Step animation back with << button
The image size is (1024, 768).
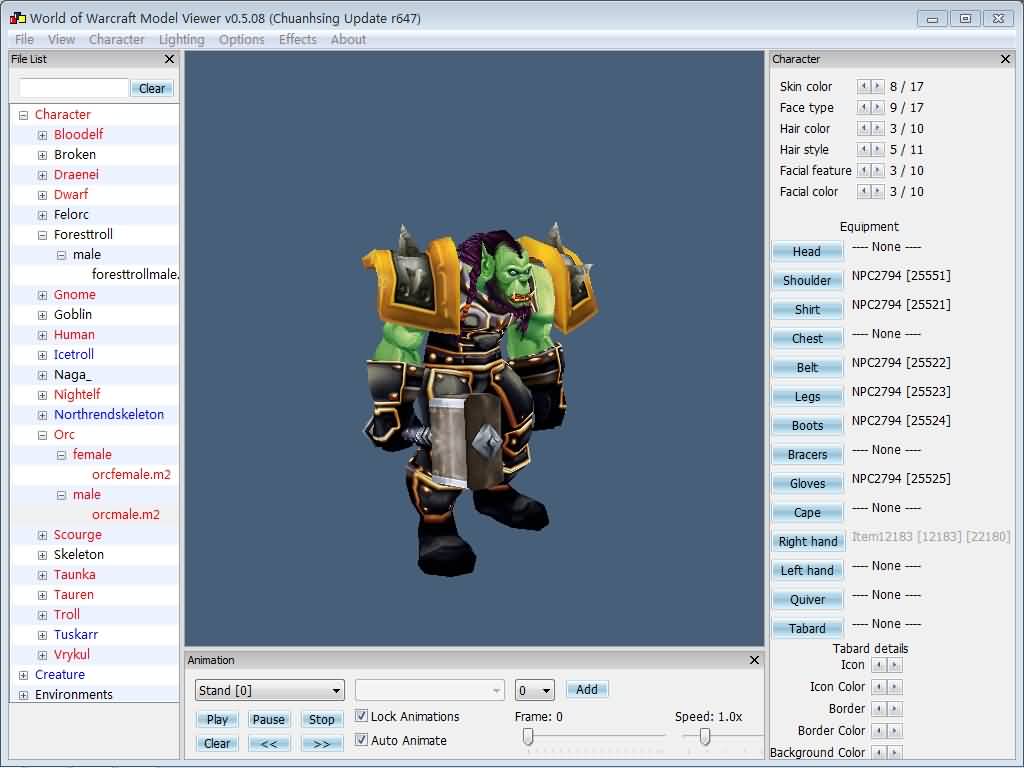[x=269, y=743]
